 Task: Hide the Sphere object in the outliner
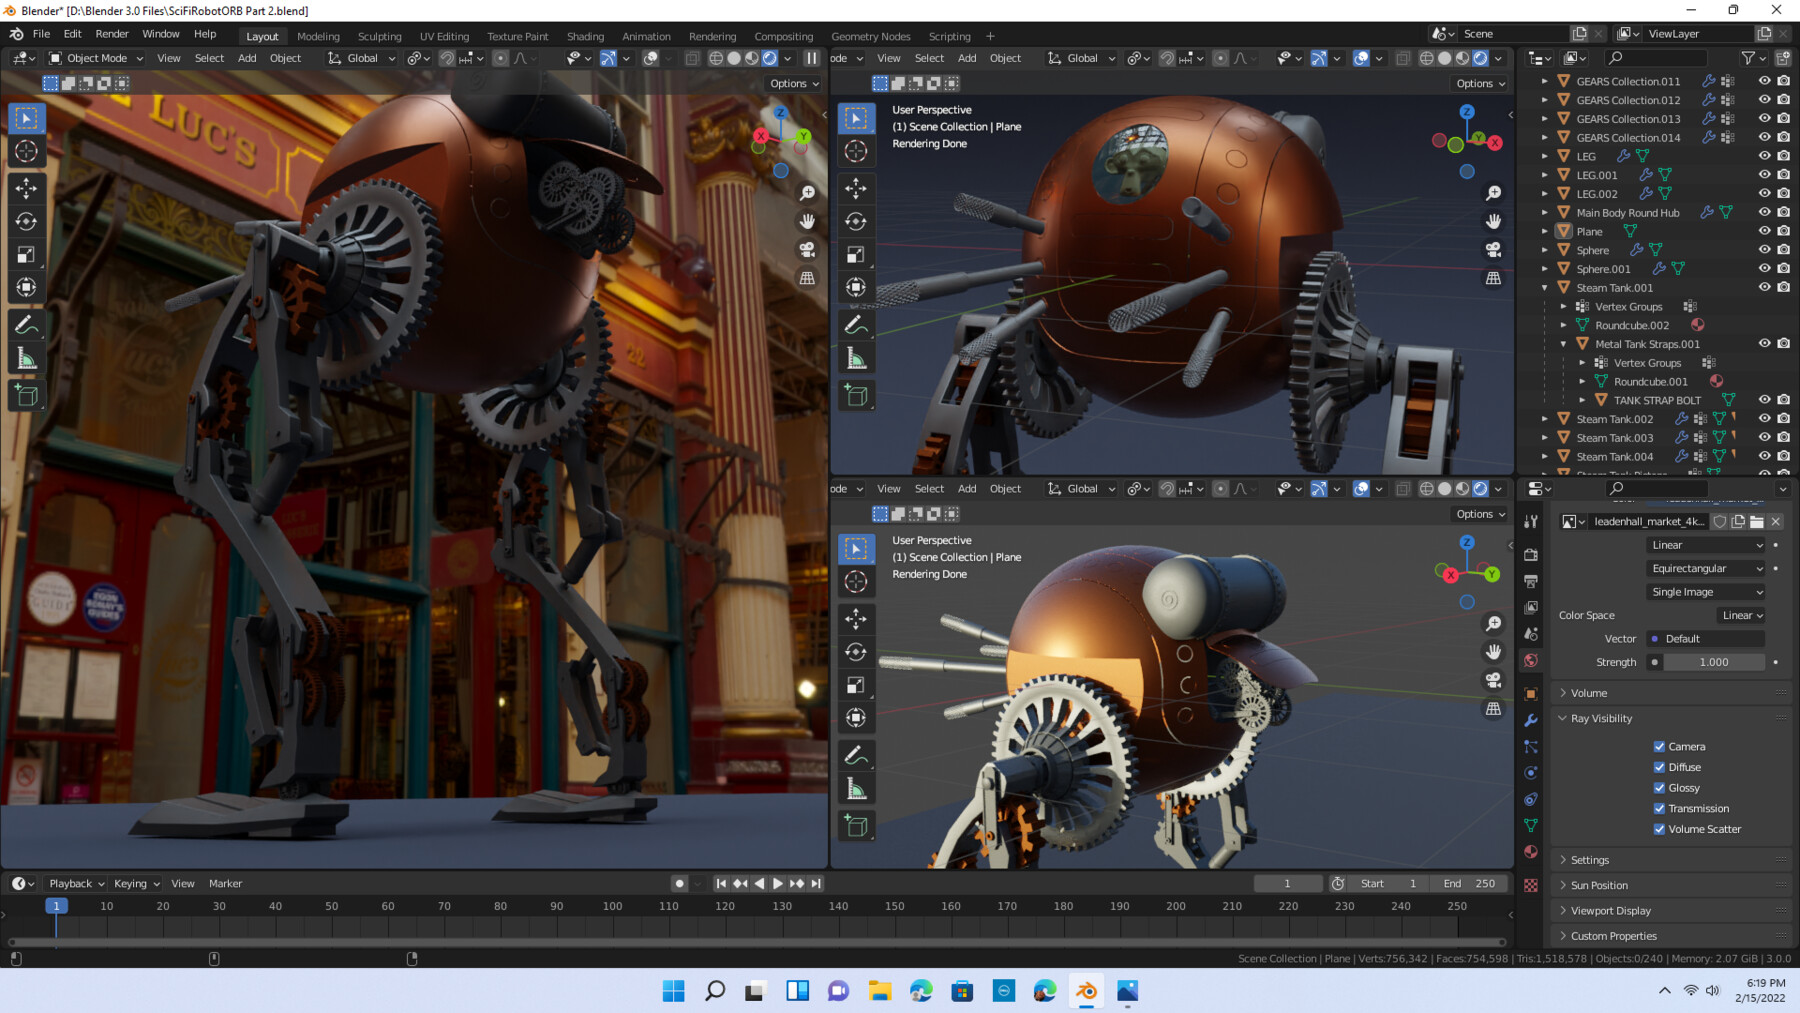[x=1764, y=250]
